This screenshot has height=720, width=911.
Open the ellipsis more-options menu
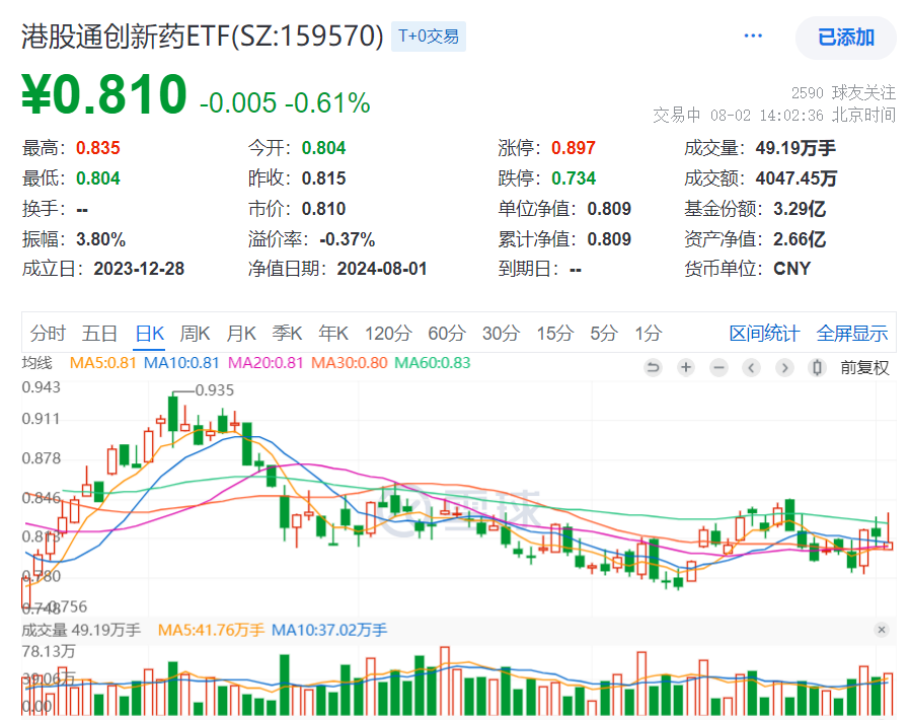[753, 34]
